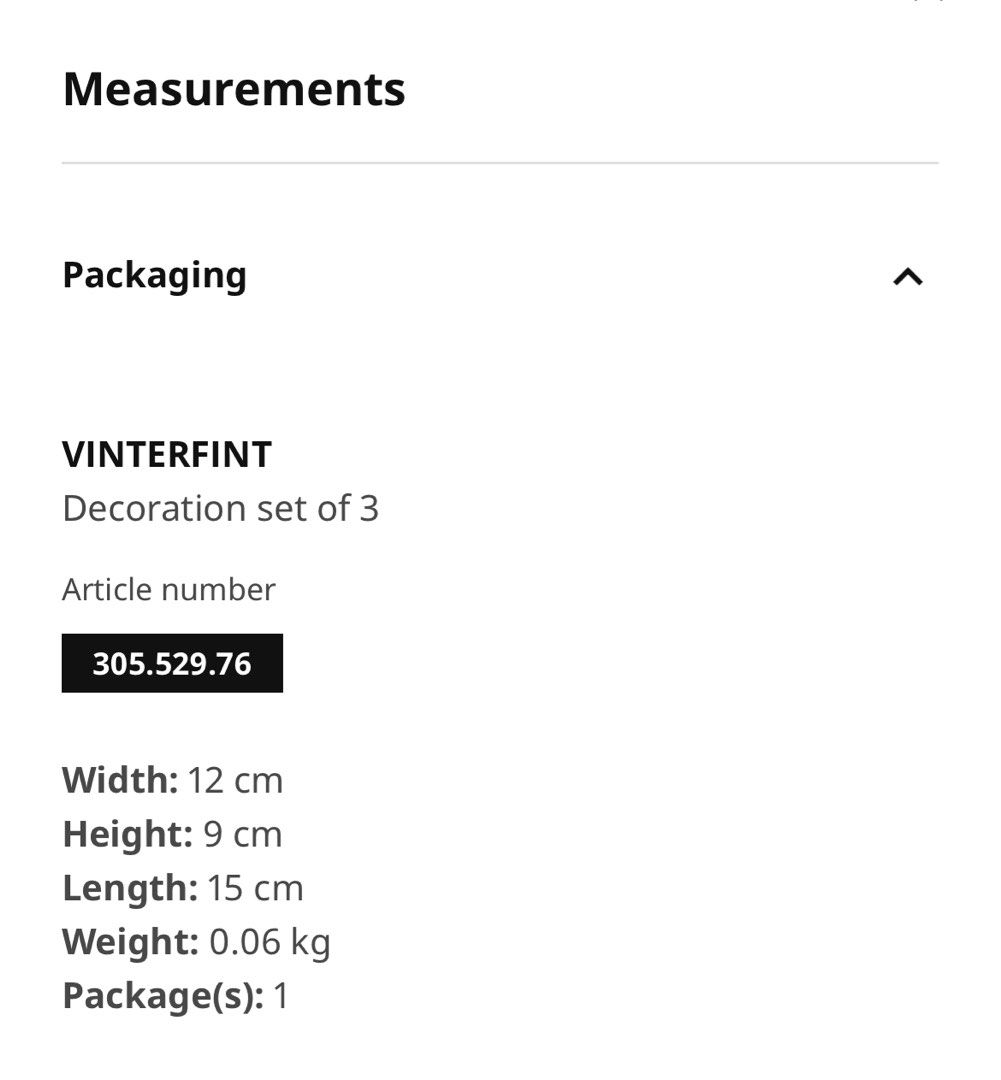Click the Length: 15 cm line
This screenshot has height=1080, width=1001.
[x=182, y=887]
